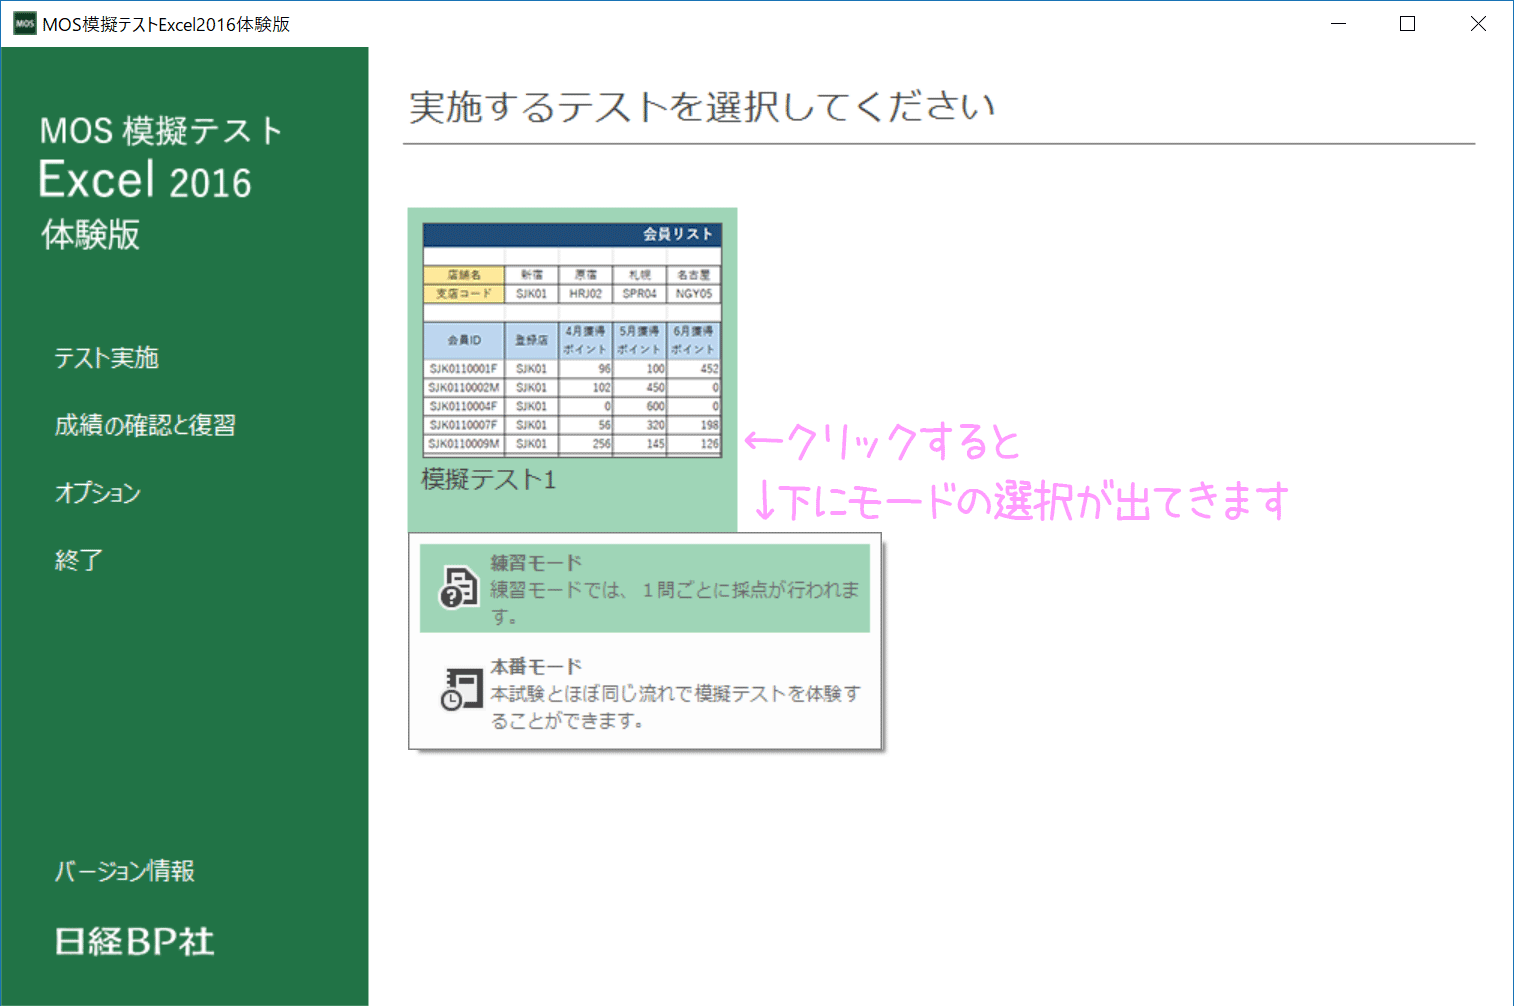Viewport: 1514px width, 1006px height.
Task: Minimize the MOS模擬テスト window
Action: [1338, 24]
